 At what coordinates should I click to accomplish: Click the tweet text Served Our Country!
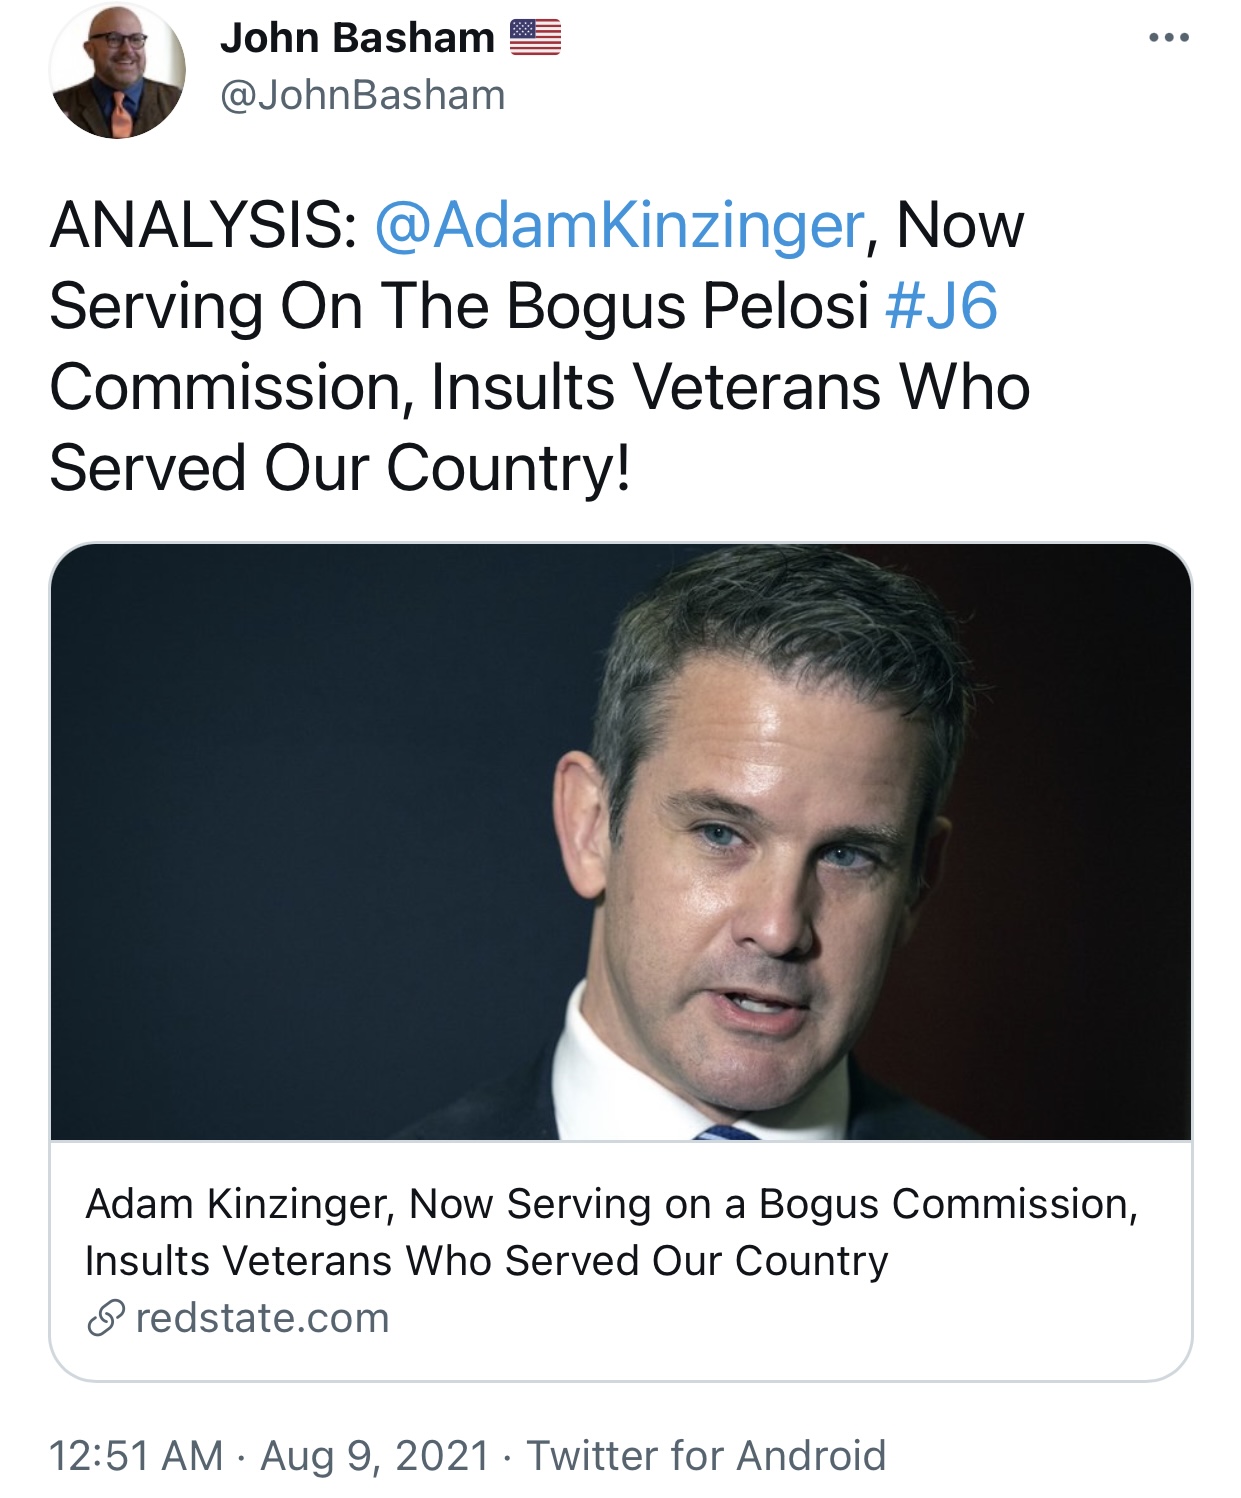340,468
